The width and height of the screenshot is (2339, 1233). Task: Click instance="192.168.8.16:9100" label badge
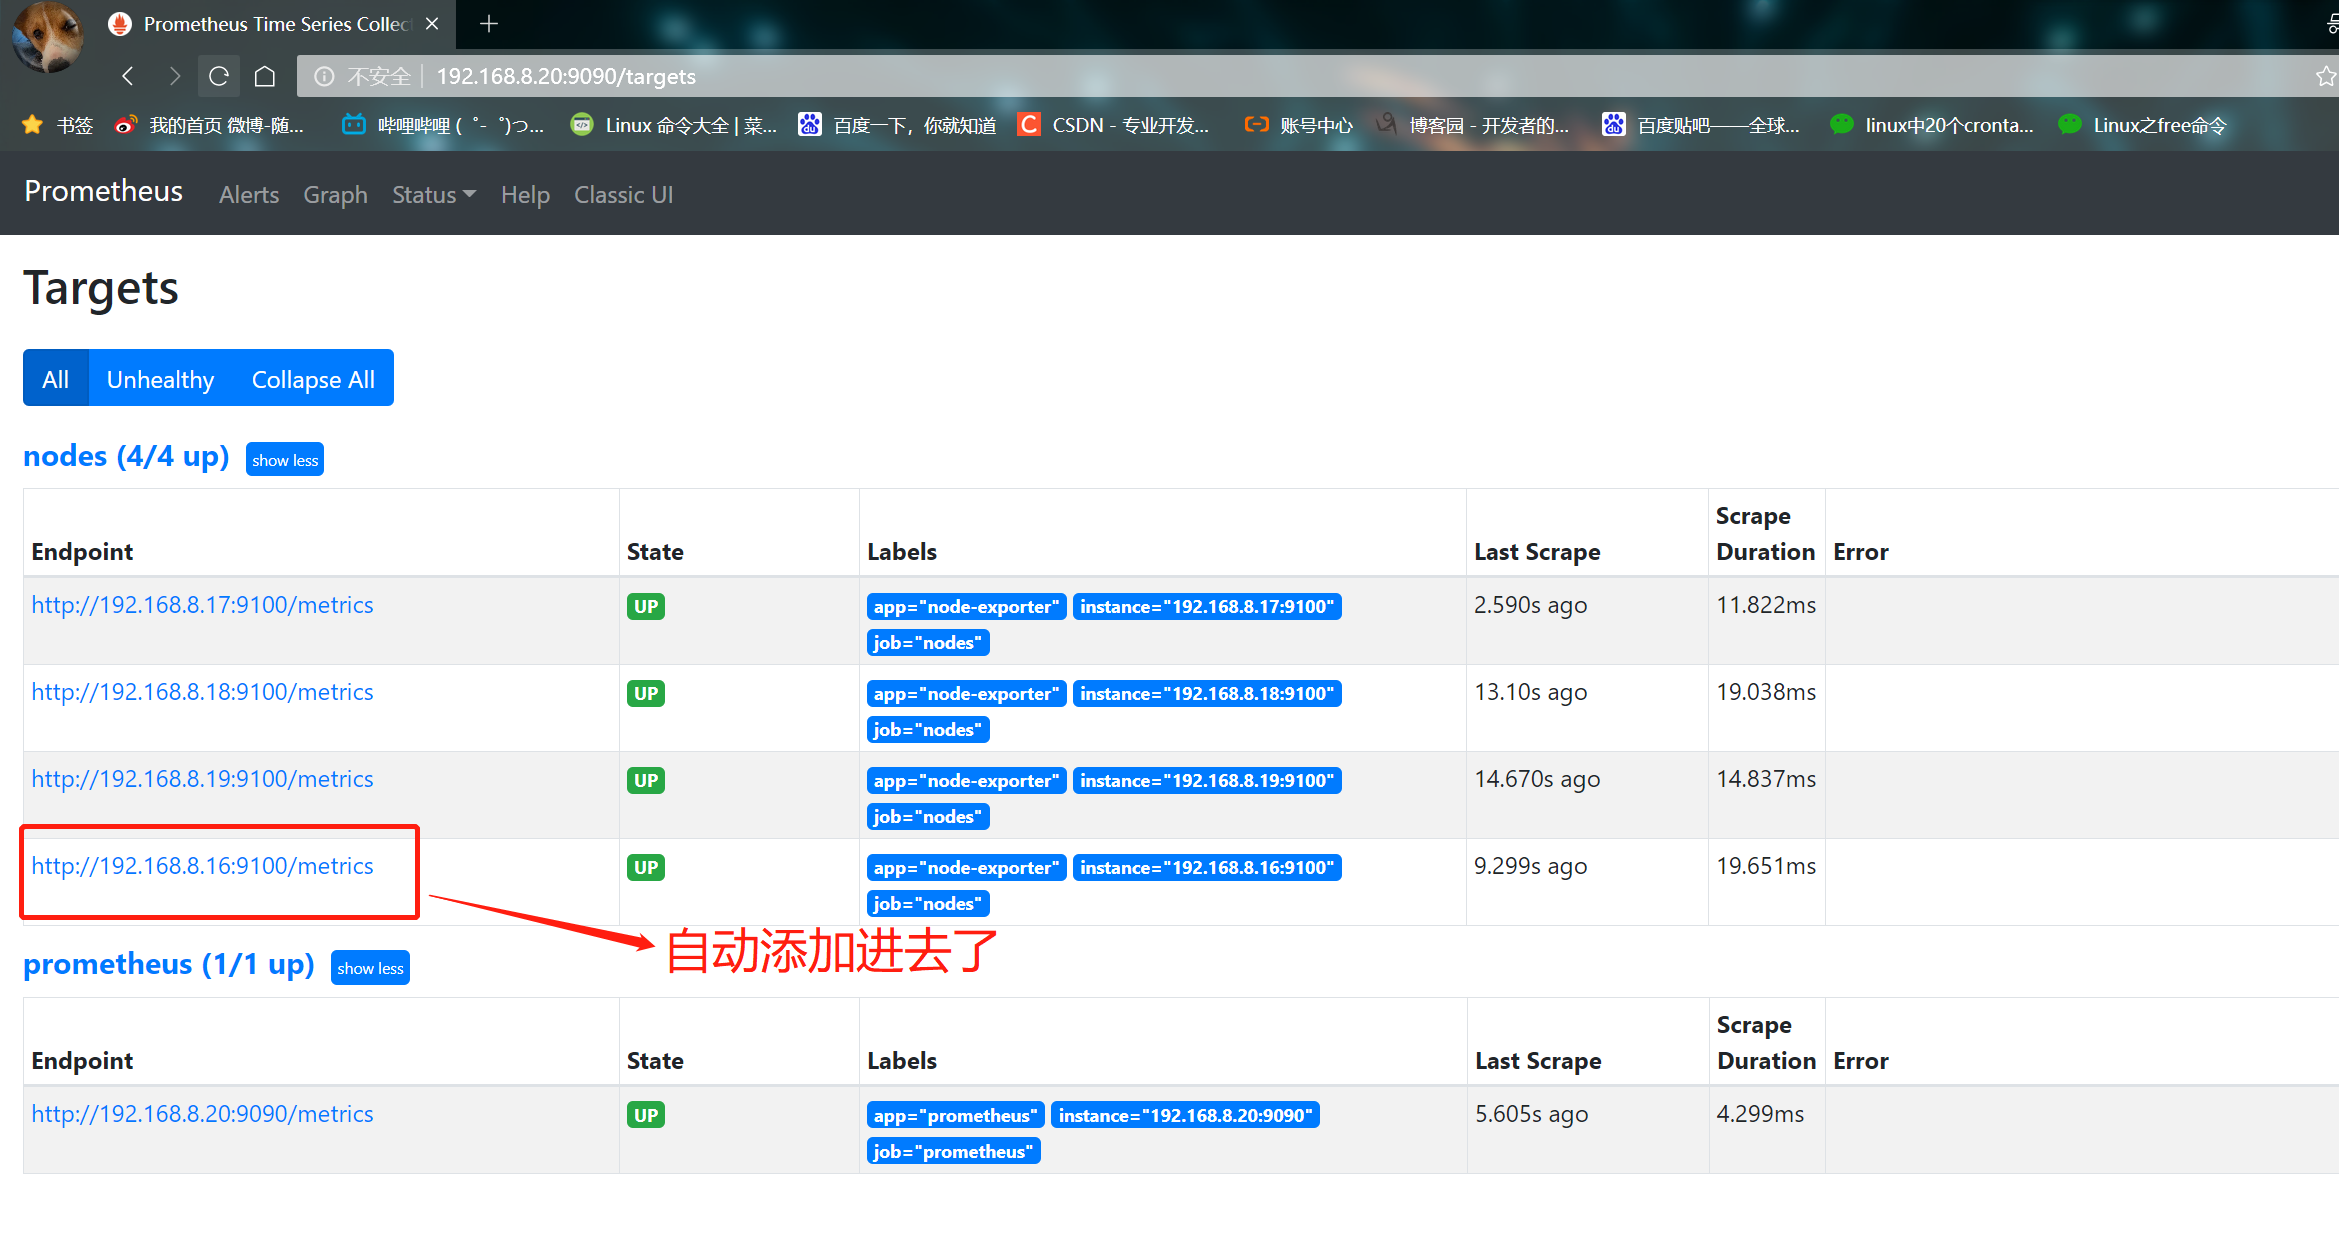pyautogui.click(x=1207, y=868)
